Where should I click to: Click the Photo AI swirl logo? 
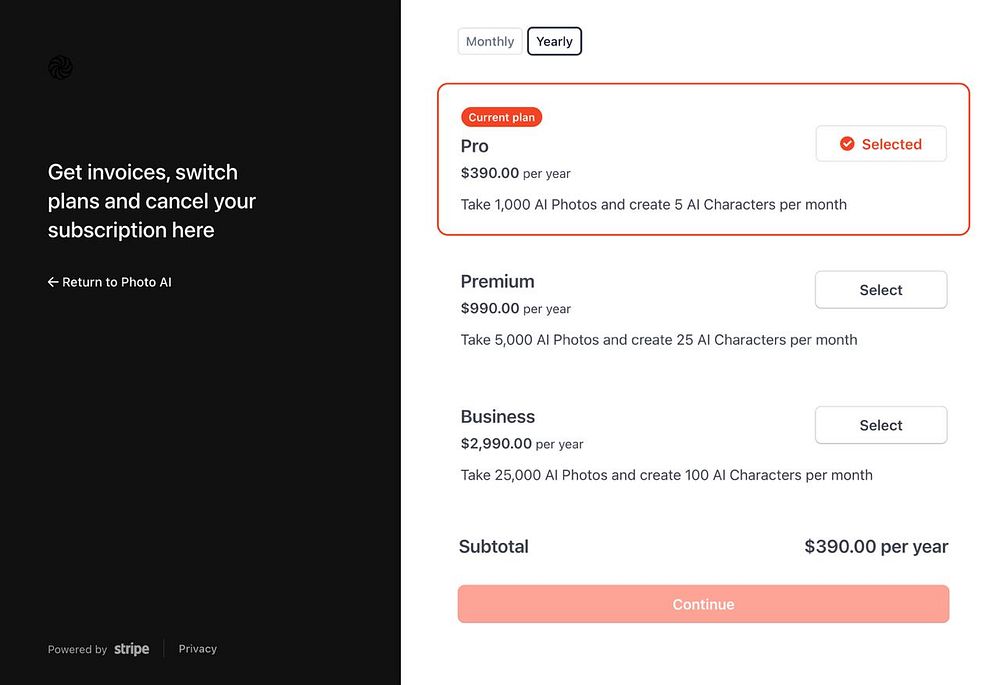coord(60,67)
